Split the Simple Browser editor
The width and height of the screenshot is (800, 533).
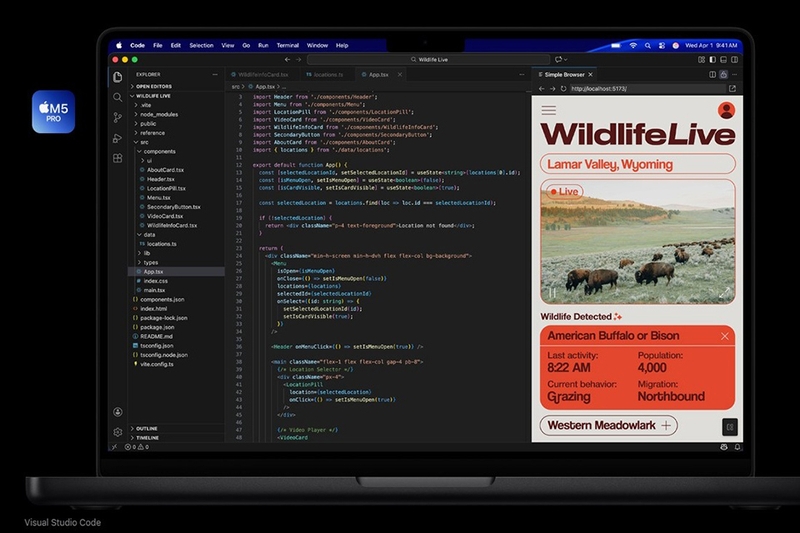[x=712, y=74]
